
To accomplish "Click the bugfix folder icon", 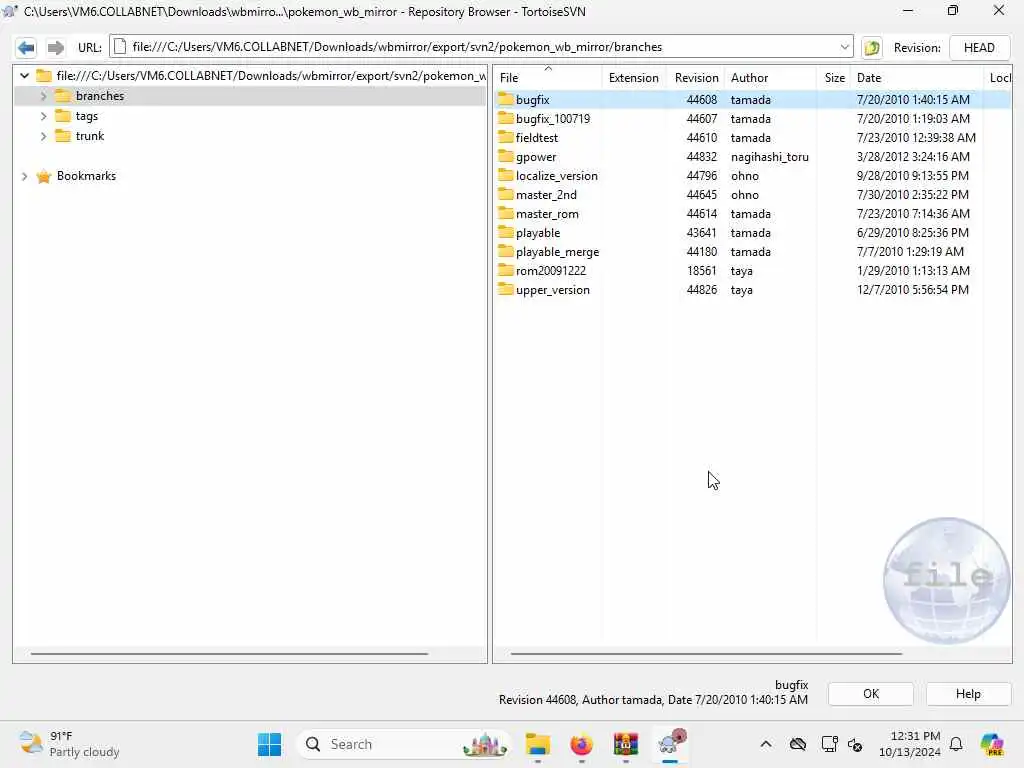I will coord(505,99).
